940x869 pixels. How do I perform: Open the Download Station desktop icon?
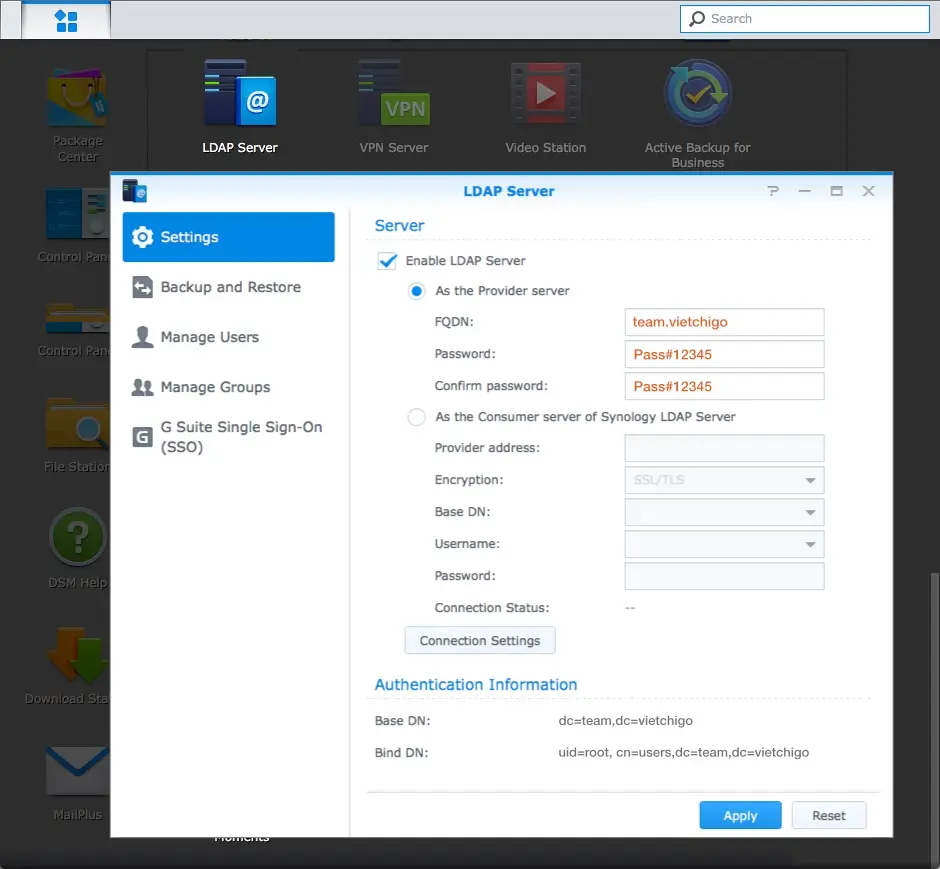click(x=77, y=655)
